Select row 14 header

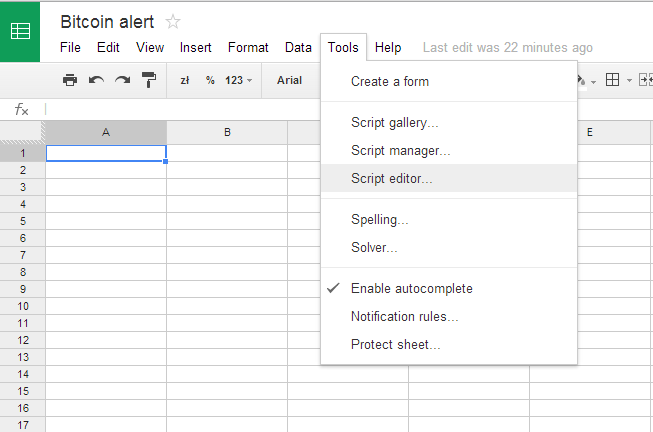(23, 374)
